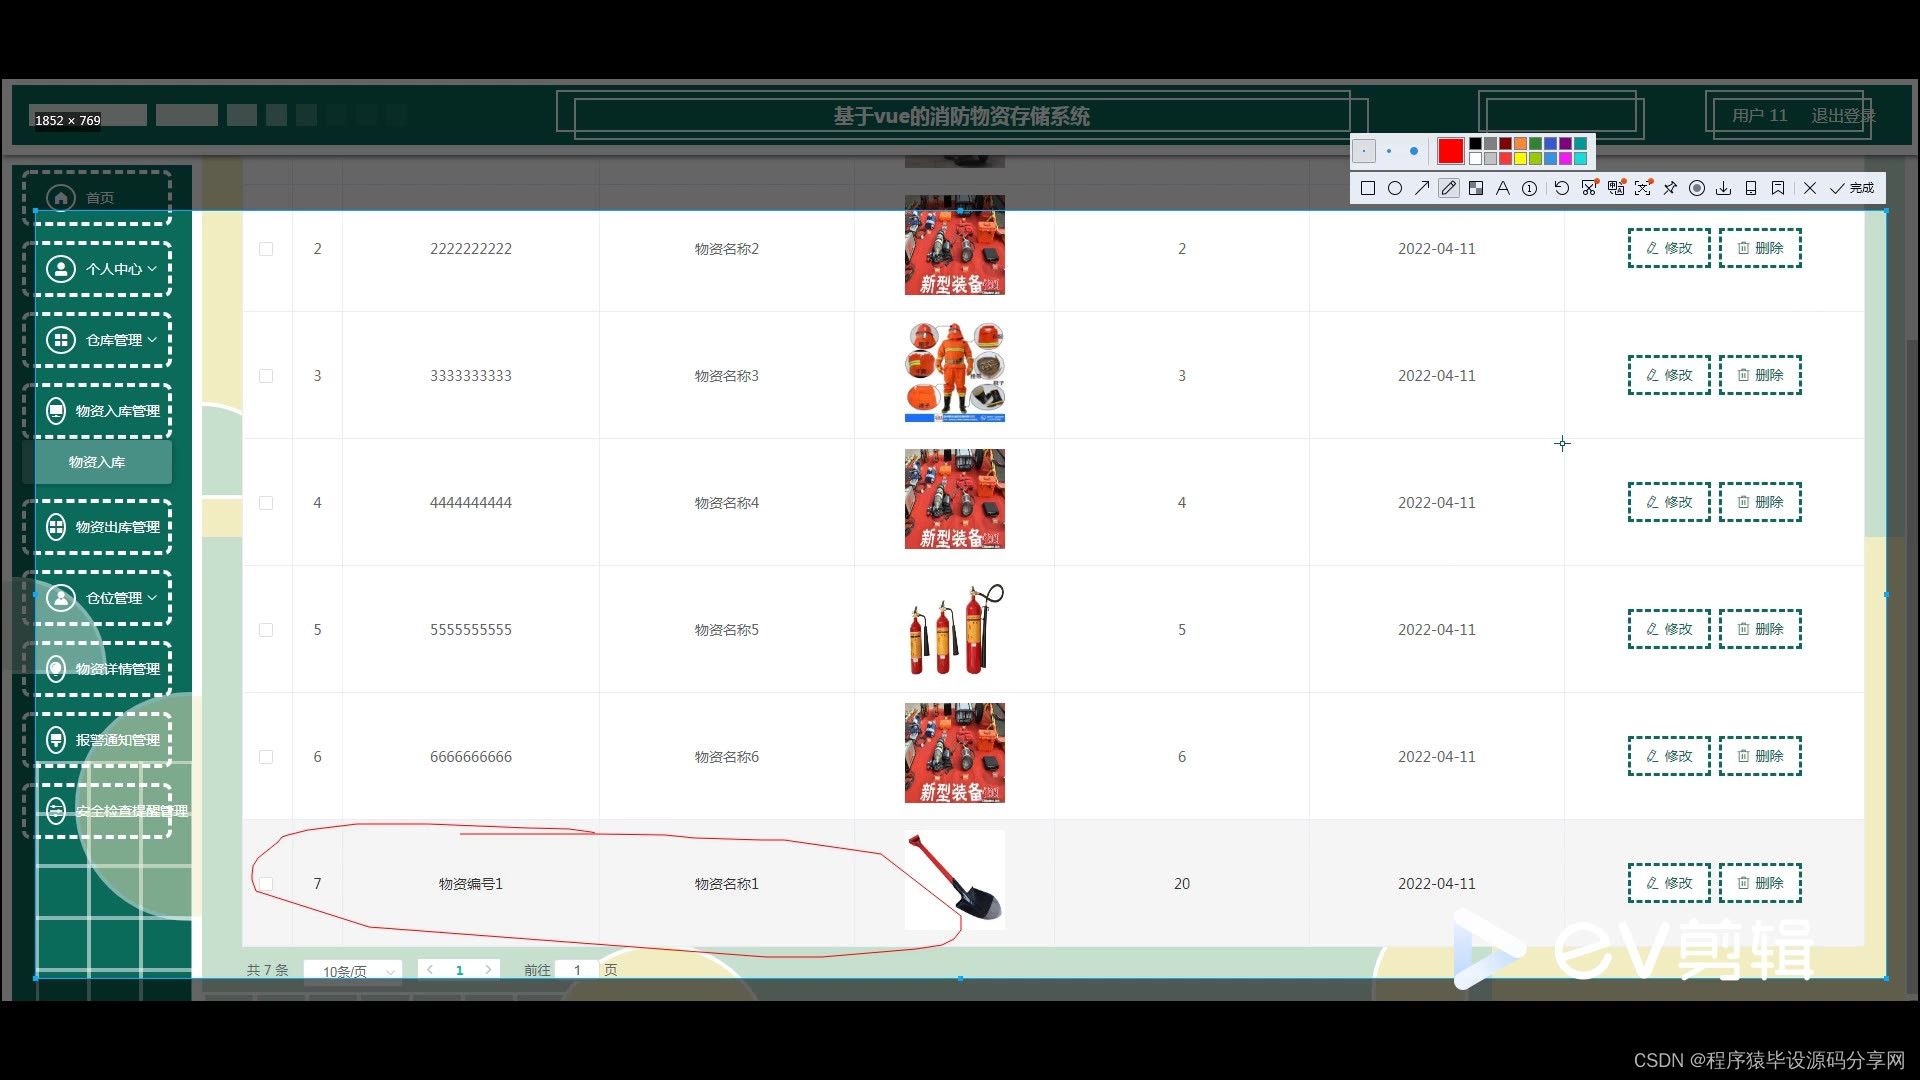Click 删除 for 物资名称6 row
Image resolution: width=1920 pixels, height=1080 pixels.
(x=1760, y=756)
